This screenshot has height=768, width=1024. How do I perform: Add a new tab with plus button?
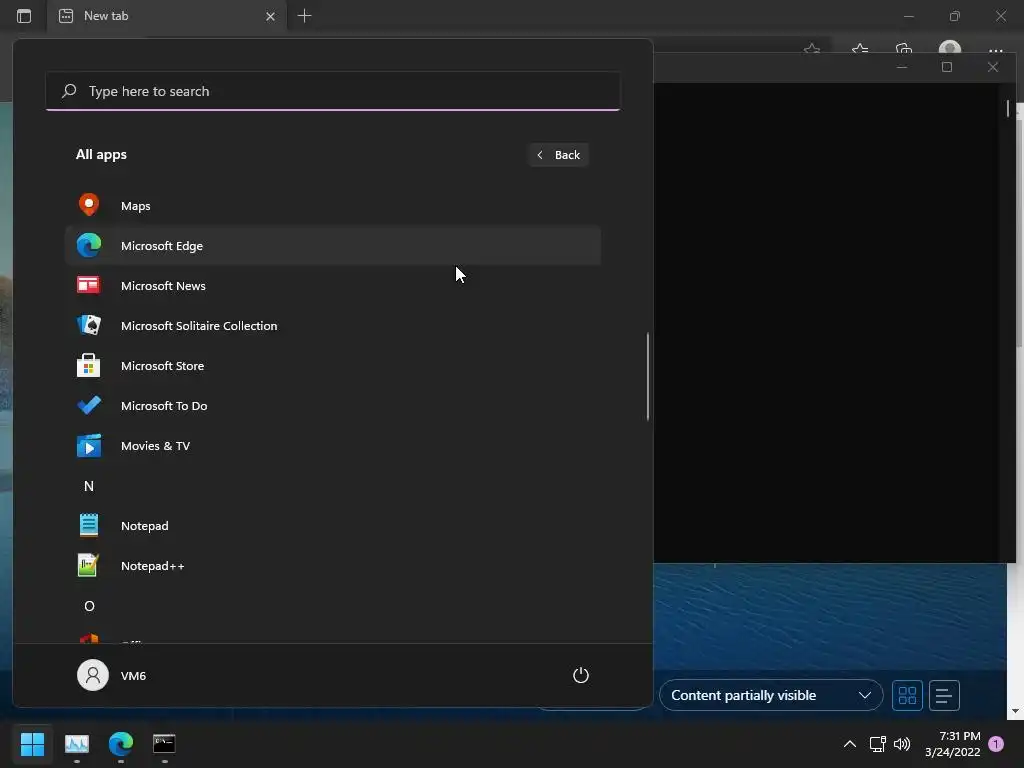click(304, 16)
